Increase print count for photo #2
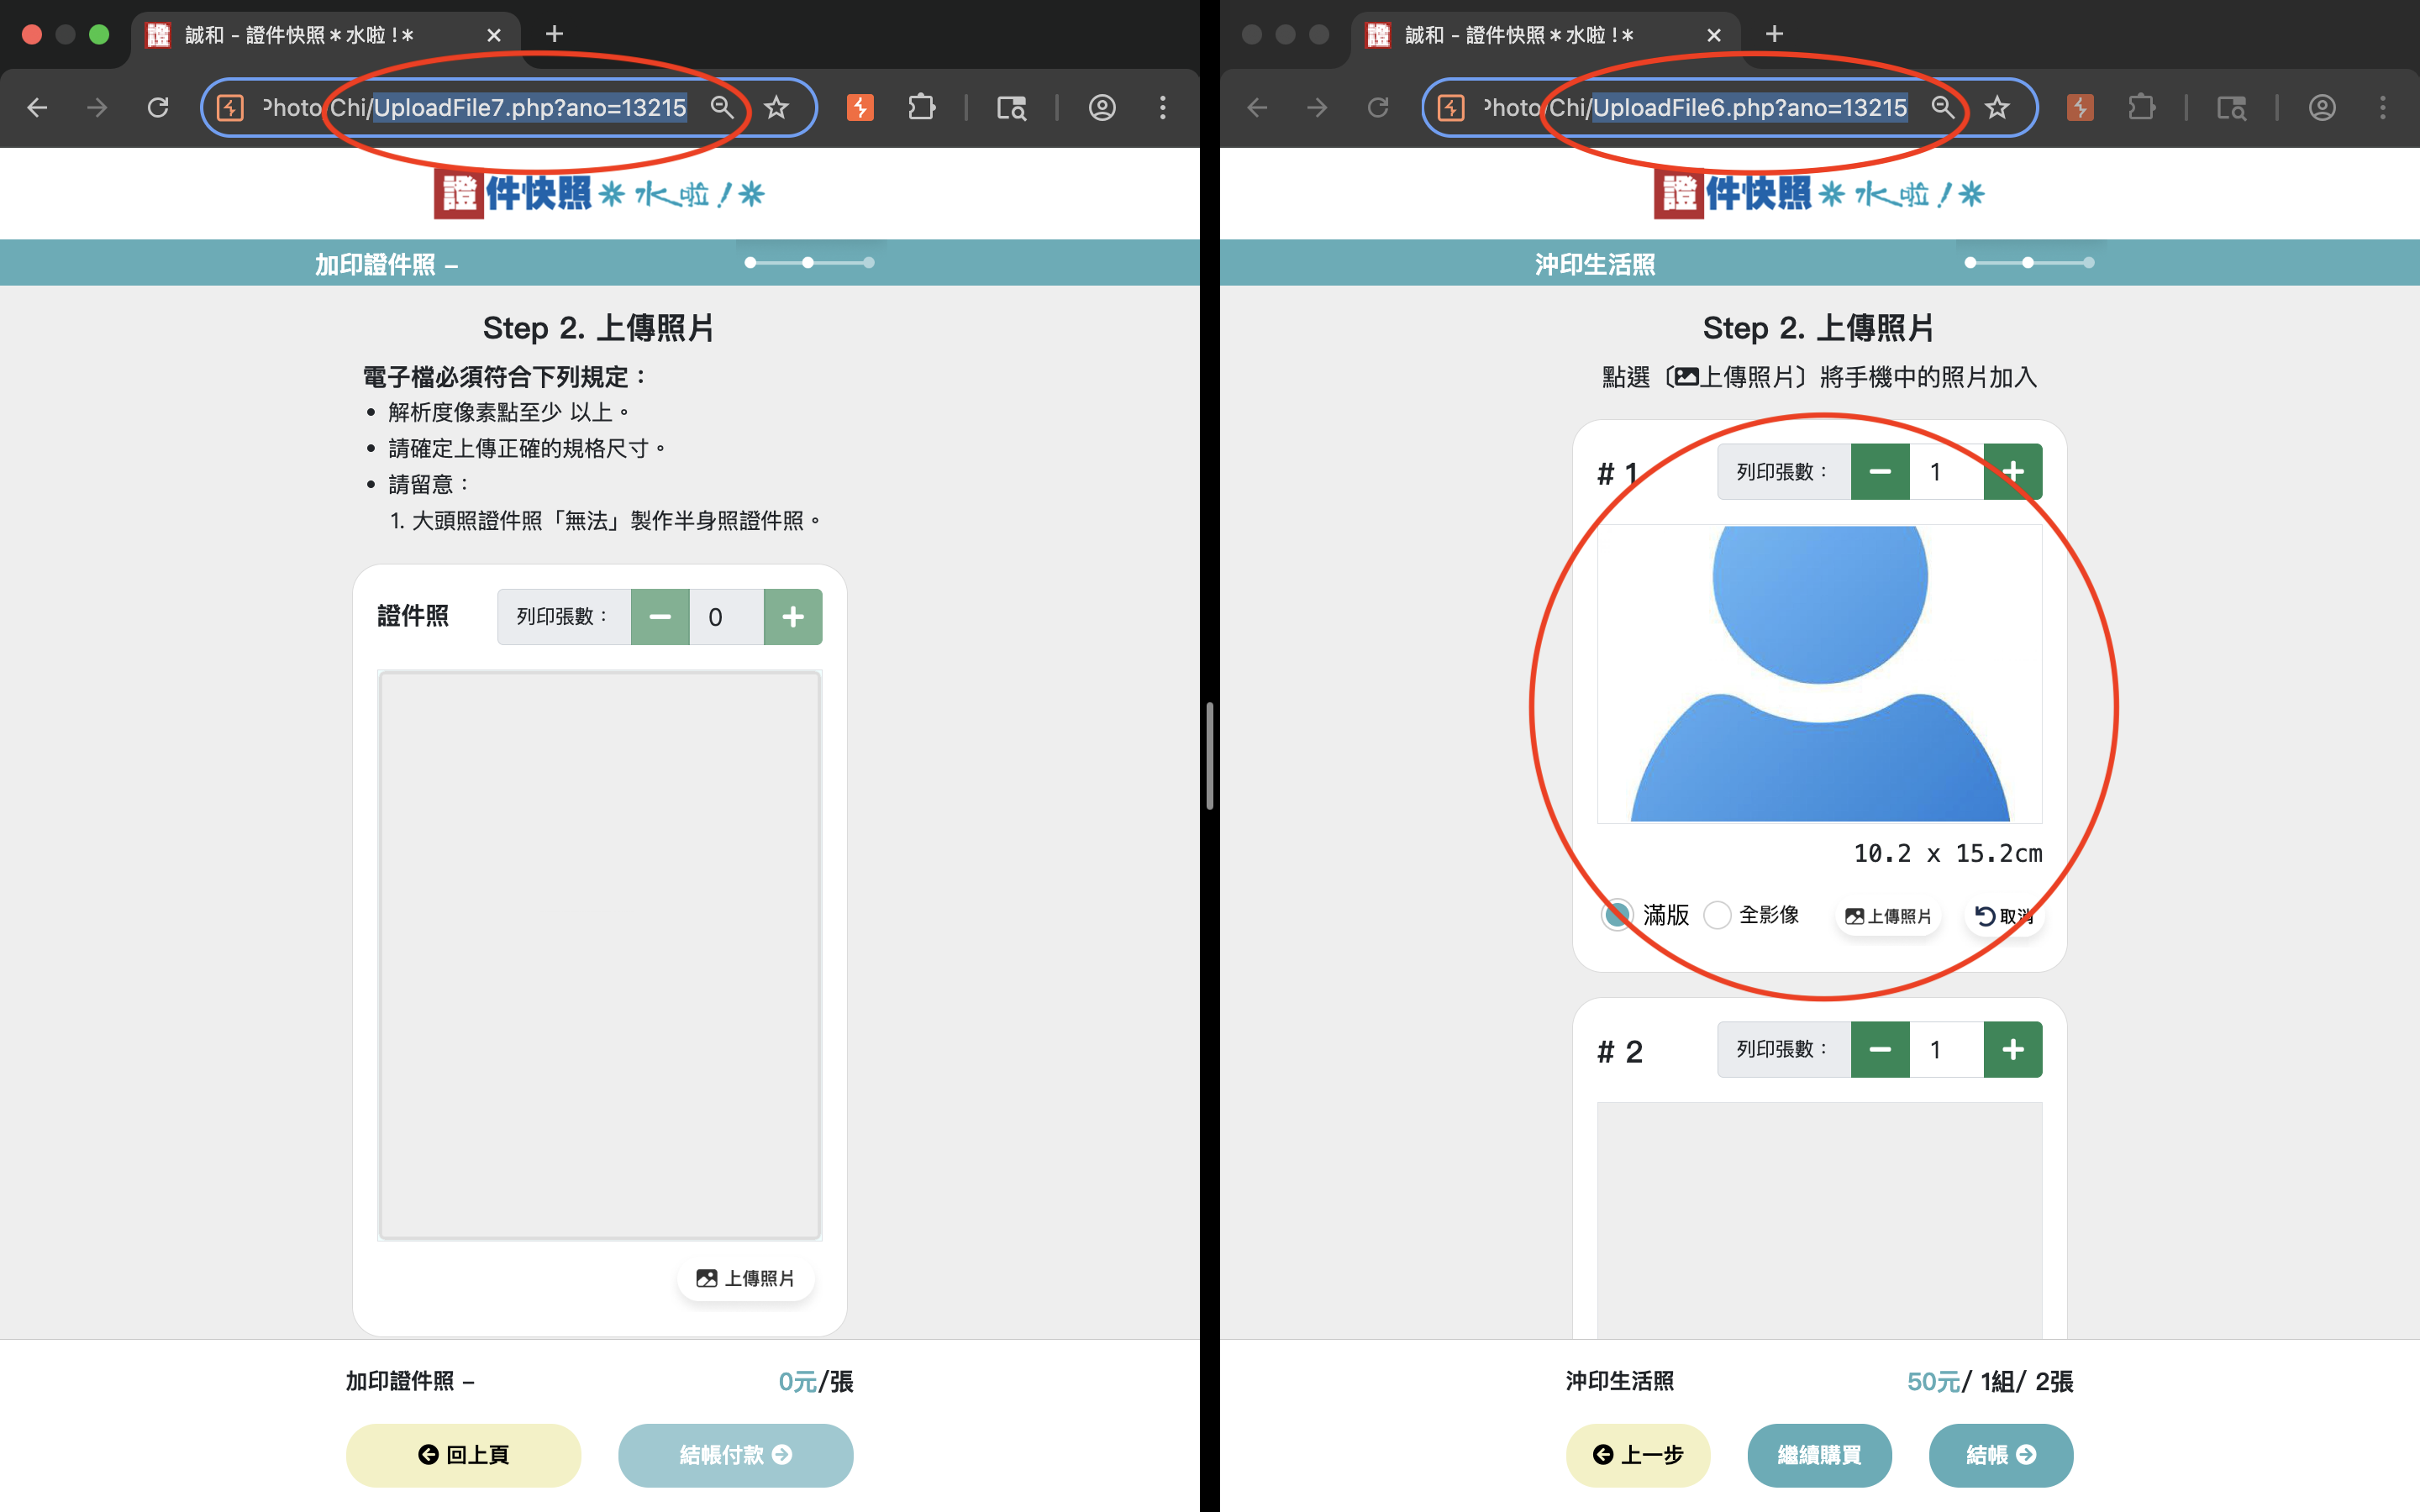Screen dimensions: 2420x1512 point(2013,1050)
